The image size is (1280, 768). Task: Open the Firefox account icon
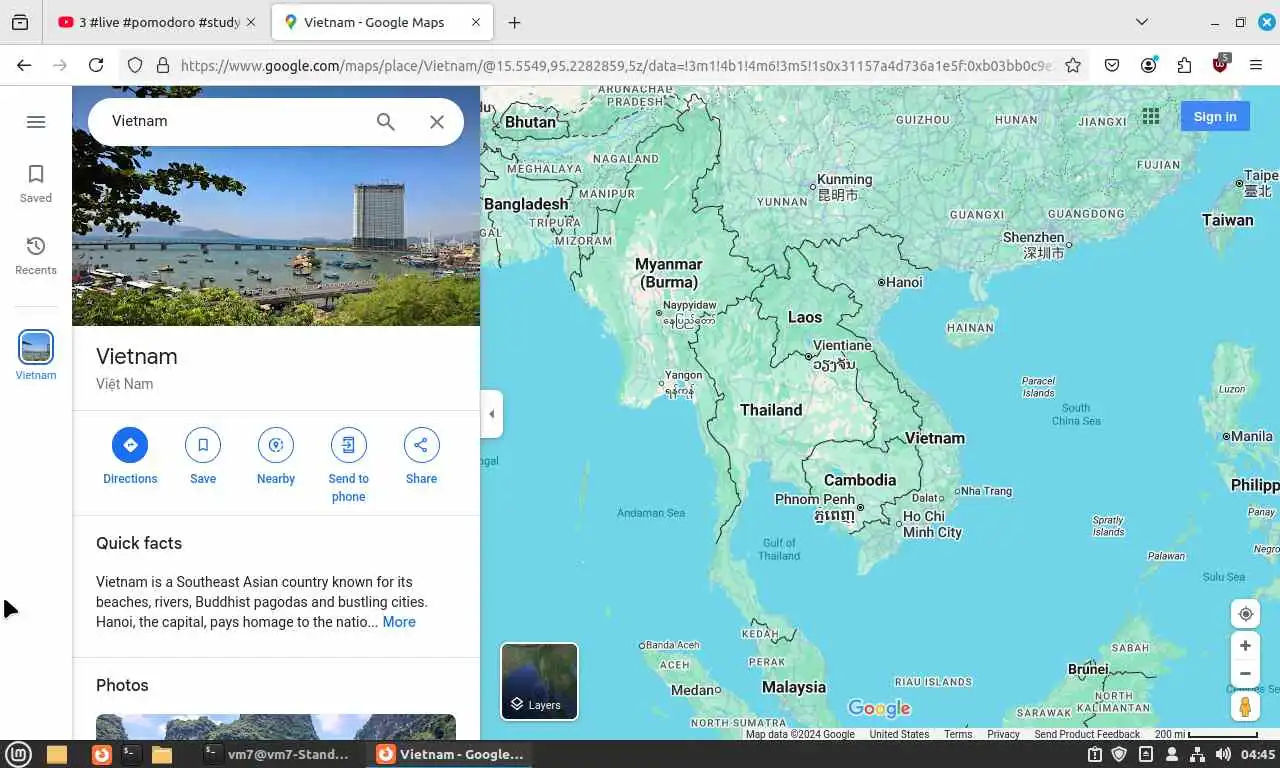tap(1148, 65)
